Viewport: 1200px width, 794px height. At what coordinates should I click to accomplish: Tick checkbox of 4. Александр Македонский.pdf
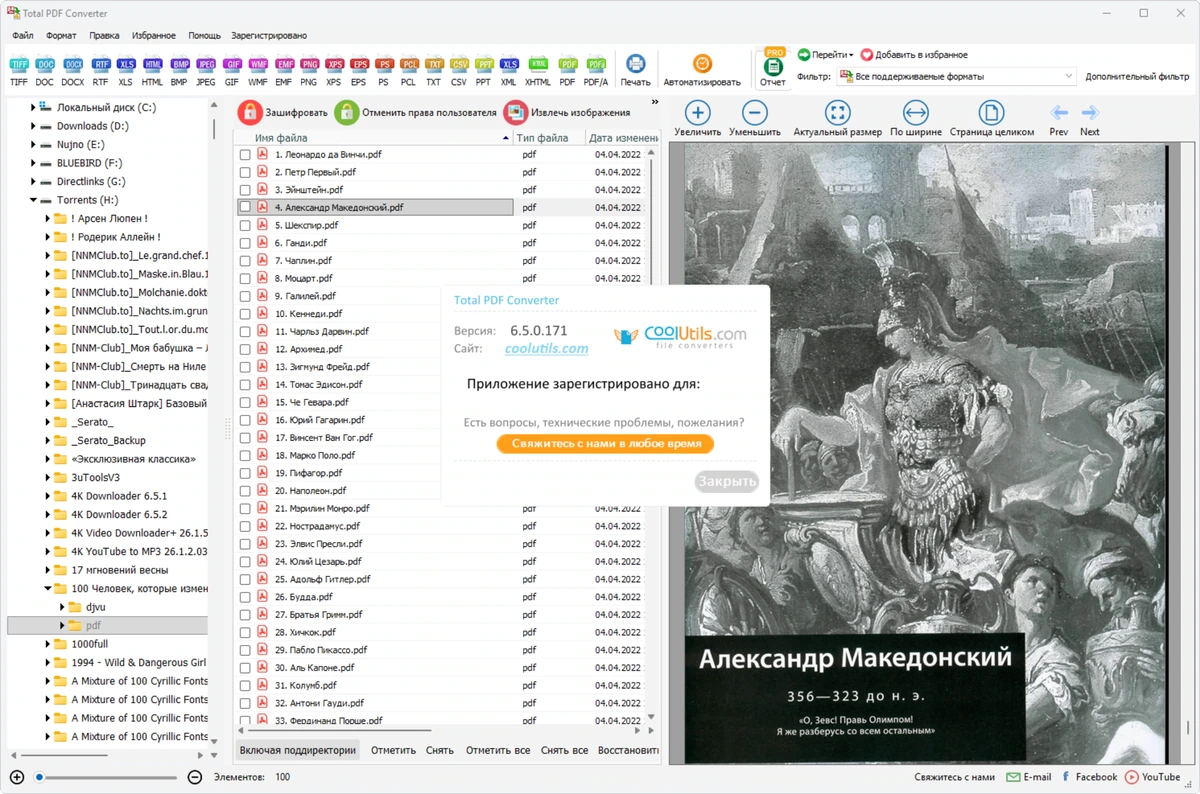coord(245,208)
